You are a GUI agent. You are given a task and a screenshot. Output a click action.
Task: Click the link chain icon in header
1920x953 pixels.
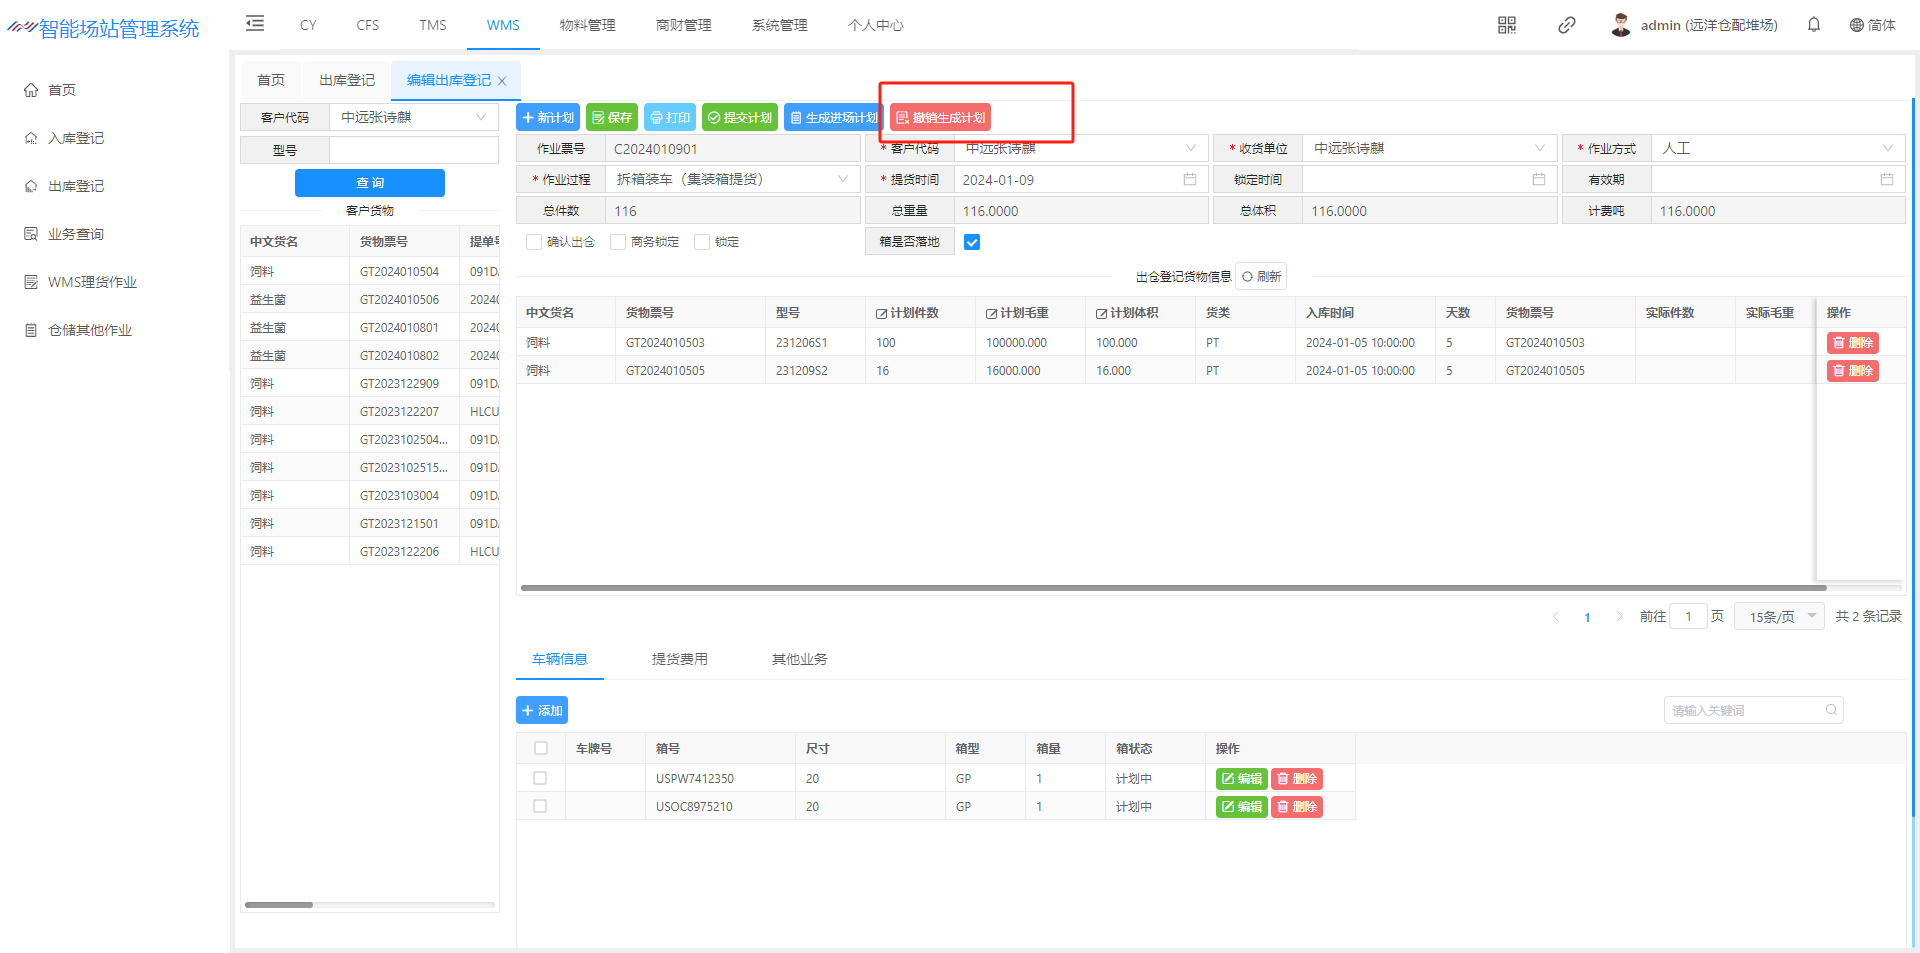coord(1566,25)
